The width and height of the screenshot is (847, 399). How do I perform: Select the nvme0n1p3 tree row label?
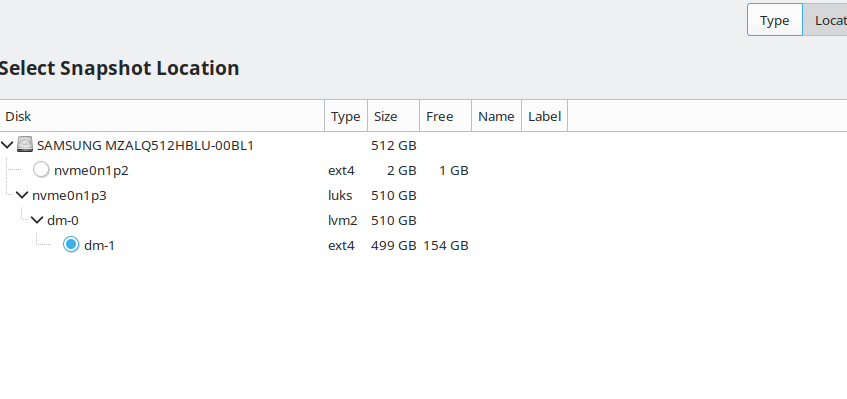(x=69, y=195)
